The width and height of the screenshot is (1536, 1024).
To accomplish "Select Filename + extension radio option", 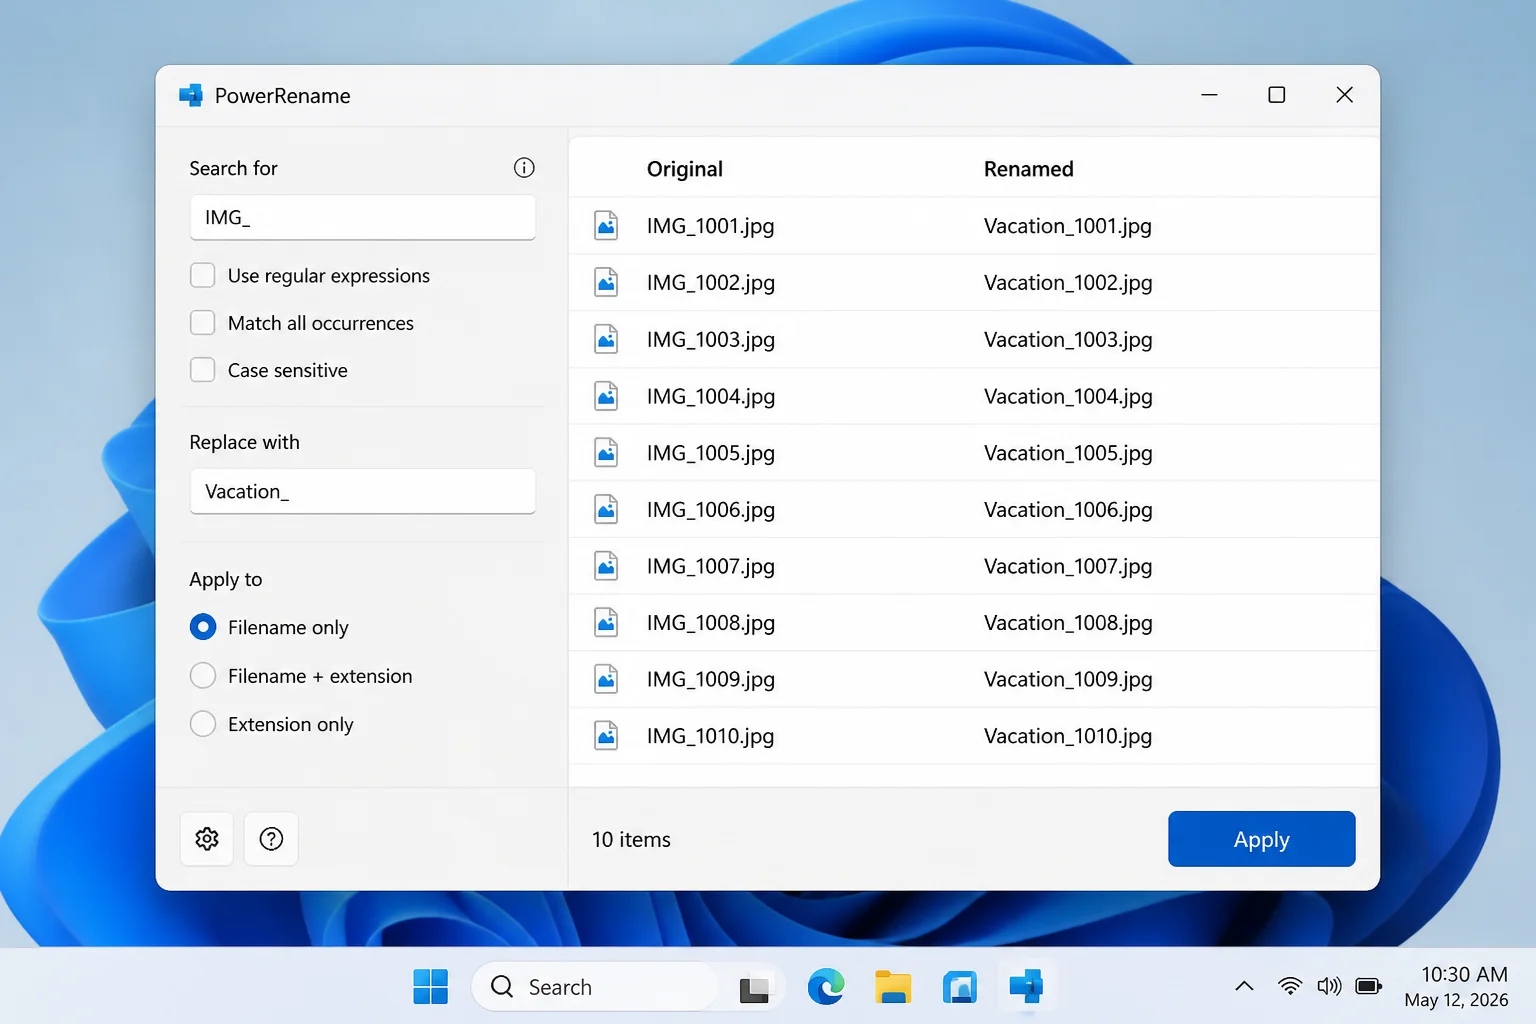I will 202,676.
